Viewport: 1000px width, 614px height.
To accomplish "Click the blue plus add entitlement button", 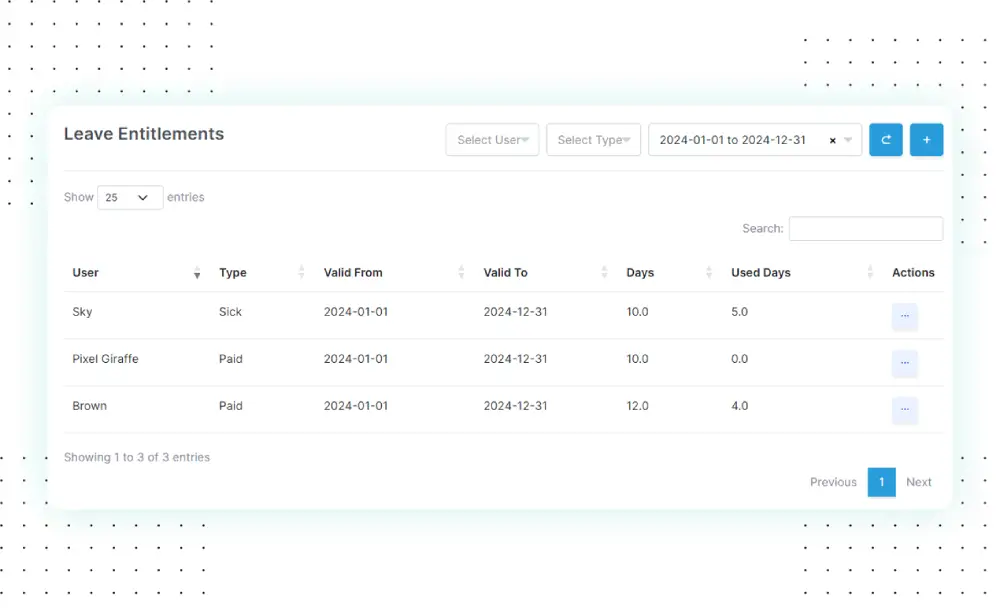I will click(926, 140).
